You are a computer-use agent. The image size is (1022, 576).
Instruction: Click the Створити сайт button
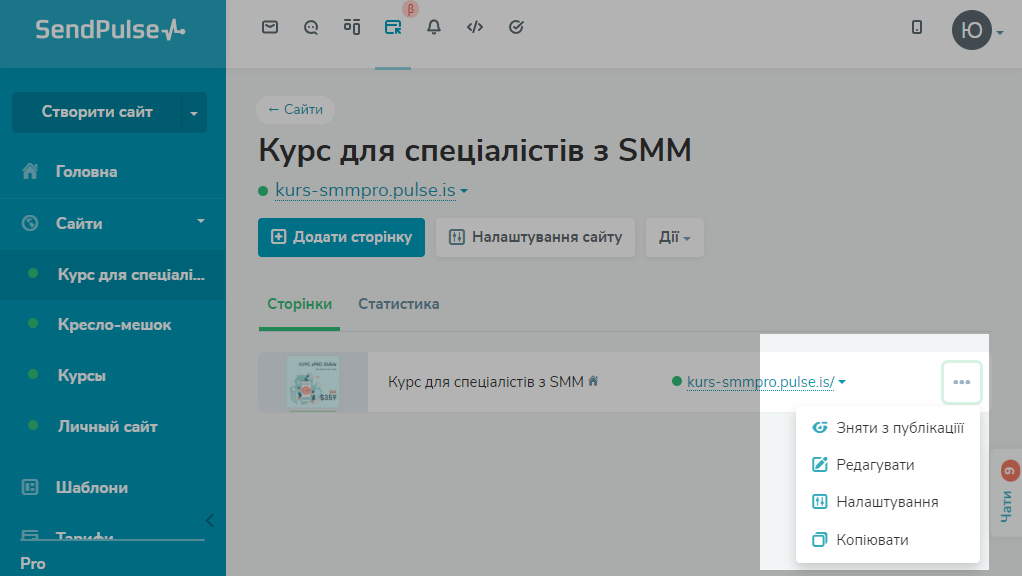pos(96,112)
